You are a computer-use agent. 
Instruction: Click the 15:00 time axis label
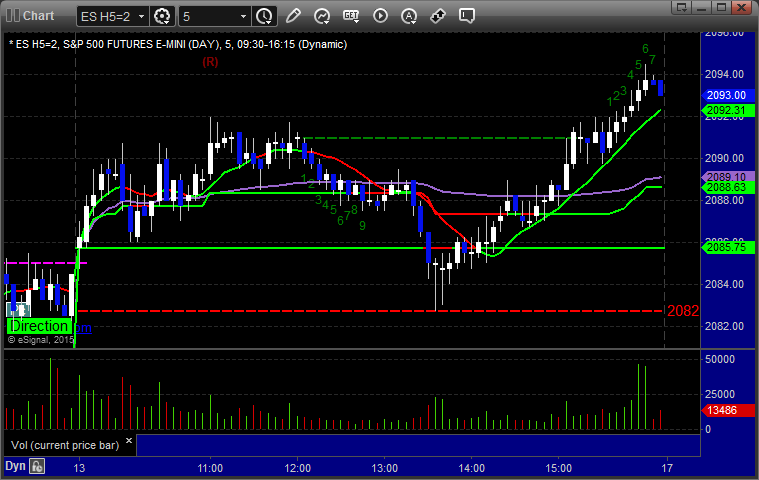coord(559,468)
